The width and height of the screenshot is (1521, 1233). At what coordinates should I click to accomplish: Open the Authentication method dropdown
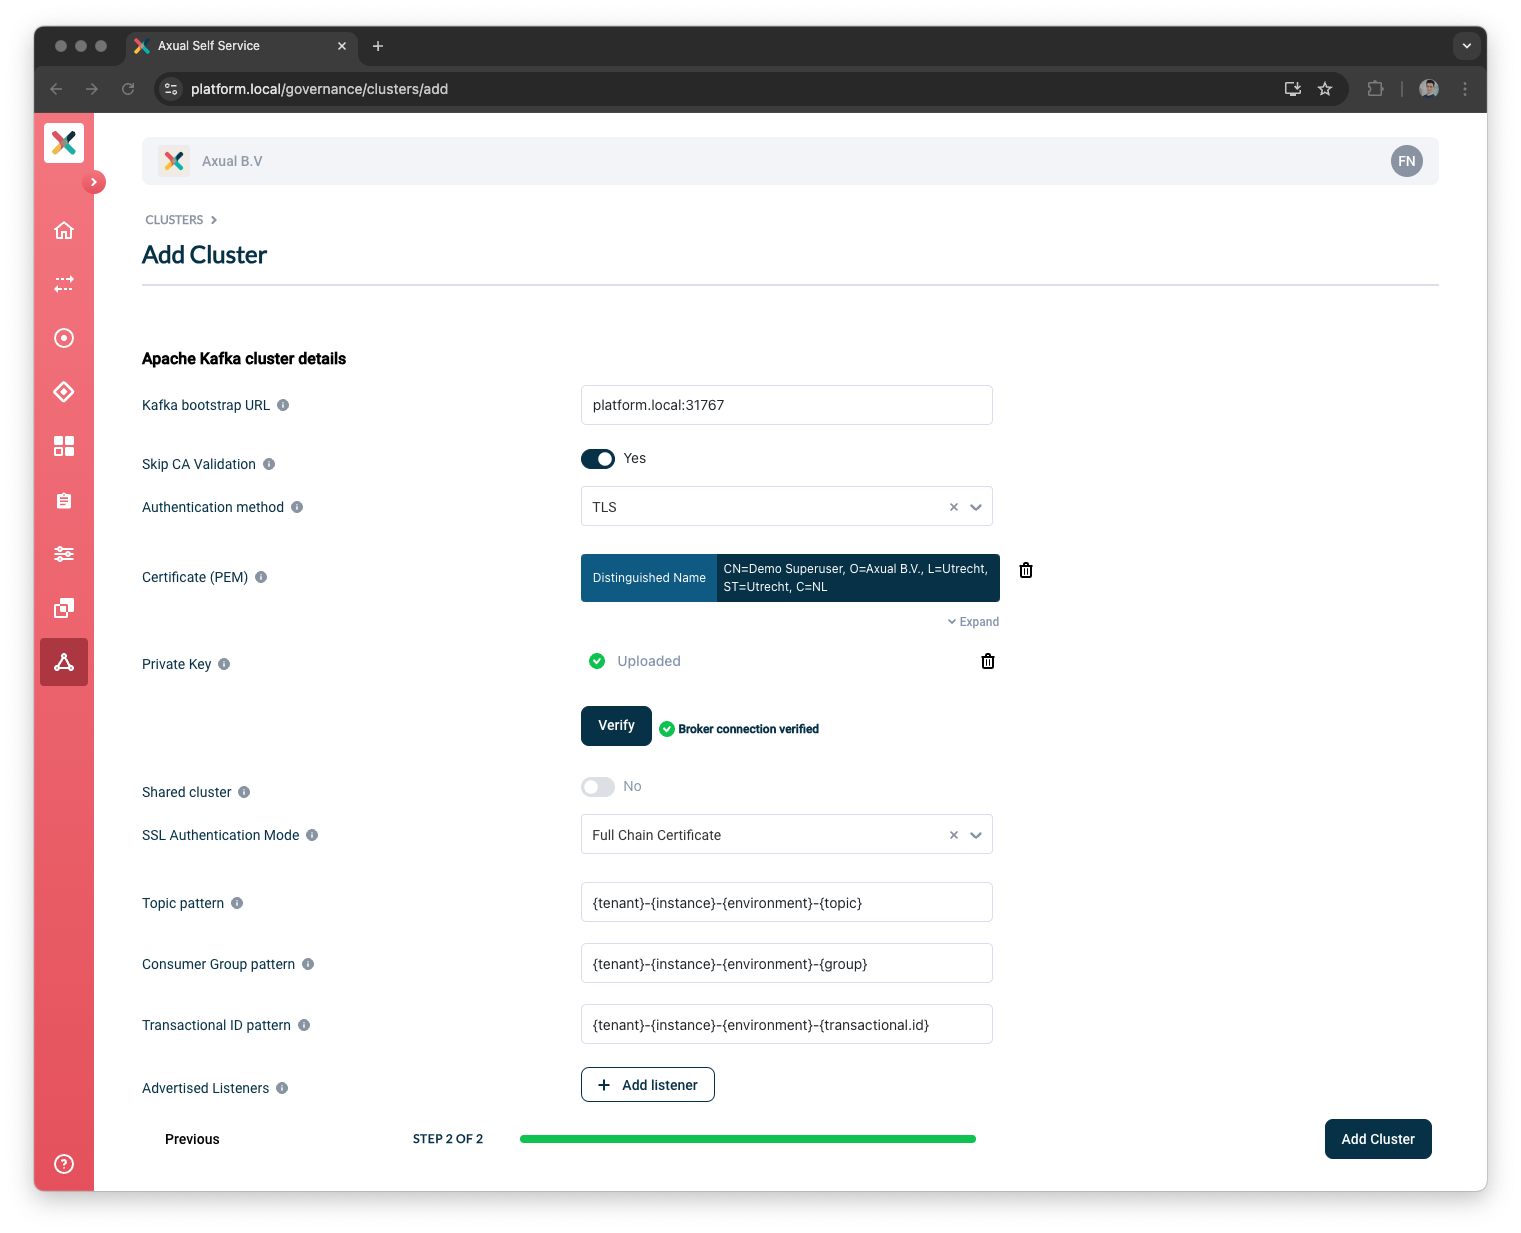976,506
